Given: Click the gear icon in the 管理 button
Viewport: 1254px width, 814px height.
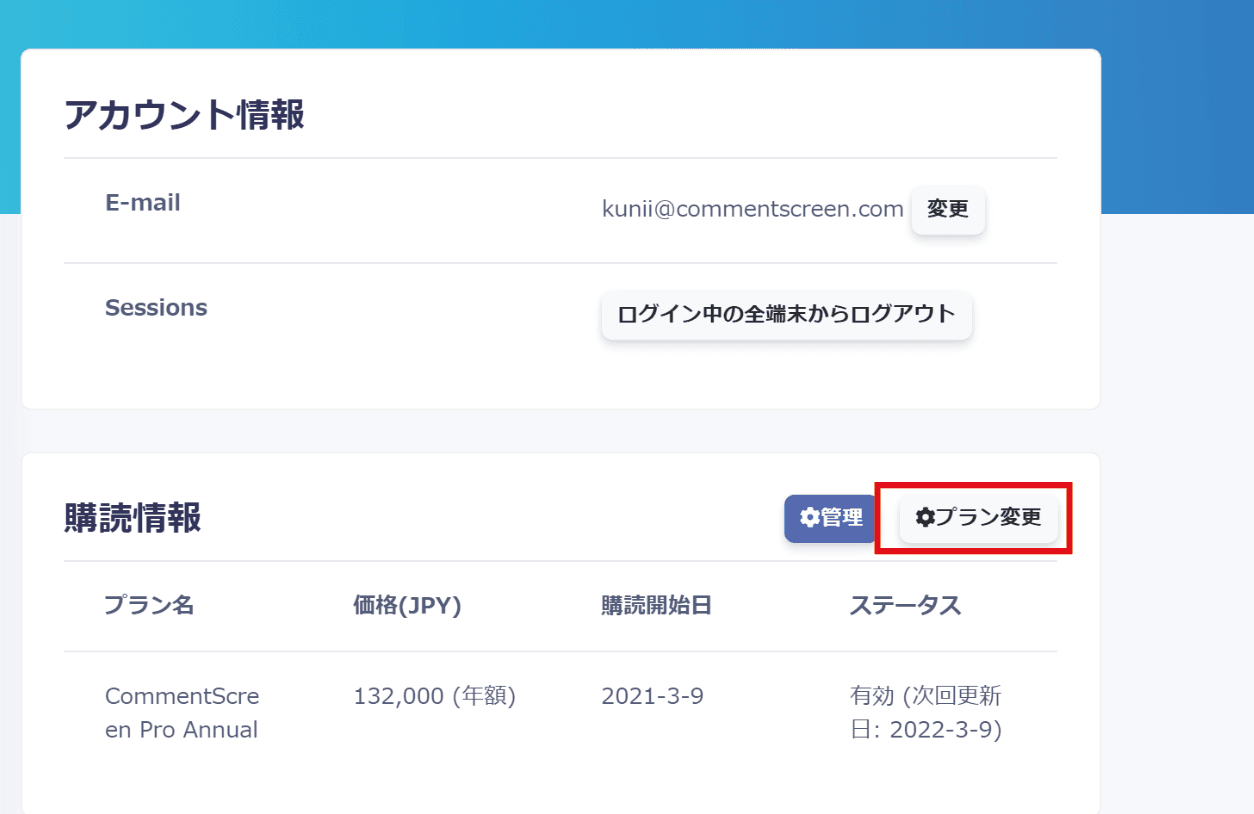Looking at the screenshot, I should click(809, 518).
